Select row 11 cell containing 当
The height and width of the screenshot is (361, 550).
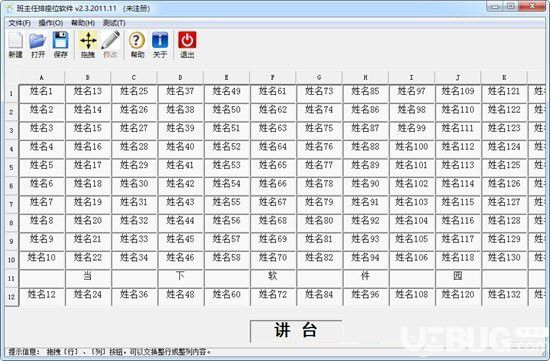pyautogui.click(x=88, y=279)
